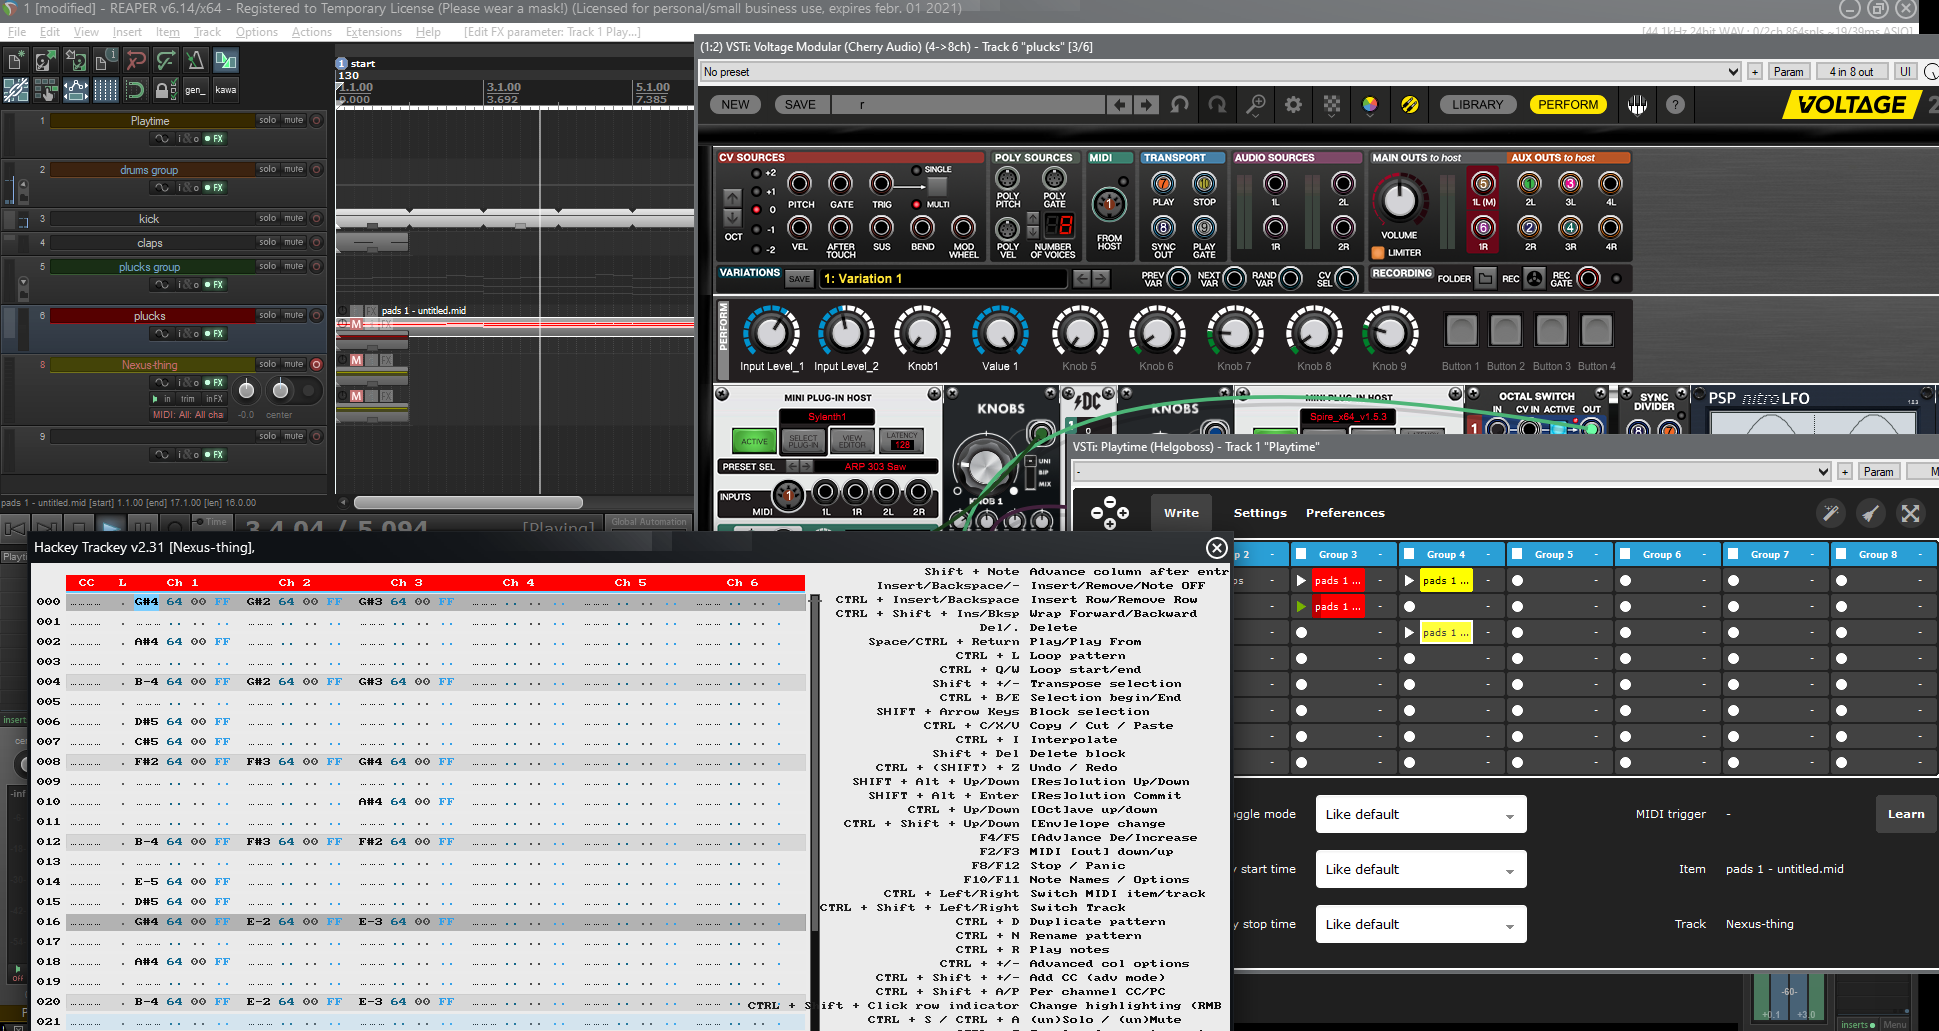
Task: Click the Learn button for MIDI trigger
Action: click(x=1905, y=814)
